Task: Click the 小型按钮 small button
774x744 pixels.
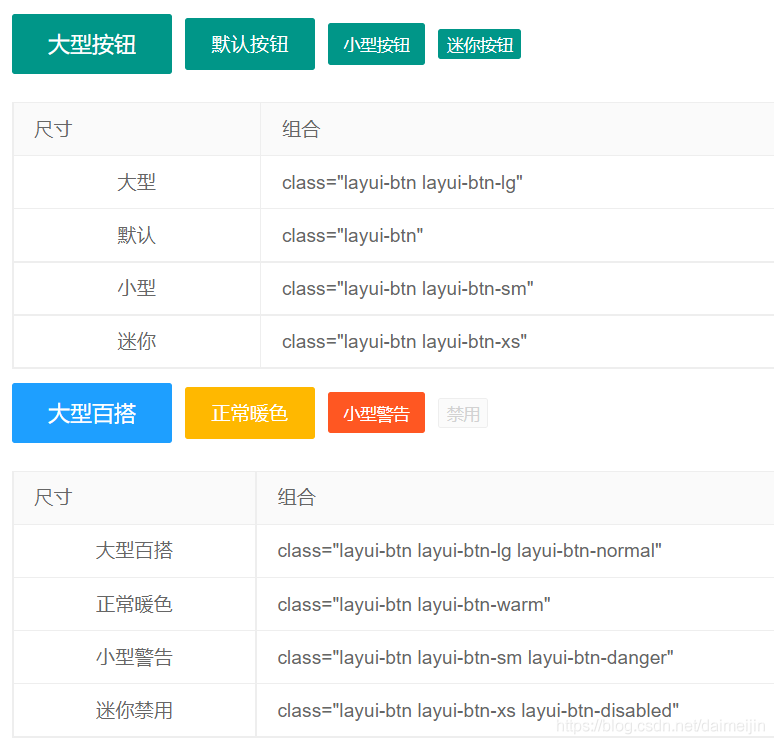Action: click(x=376, y=44)
